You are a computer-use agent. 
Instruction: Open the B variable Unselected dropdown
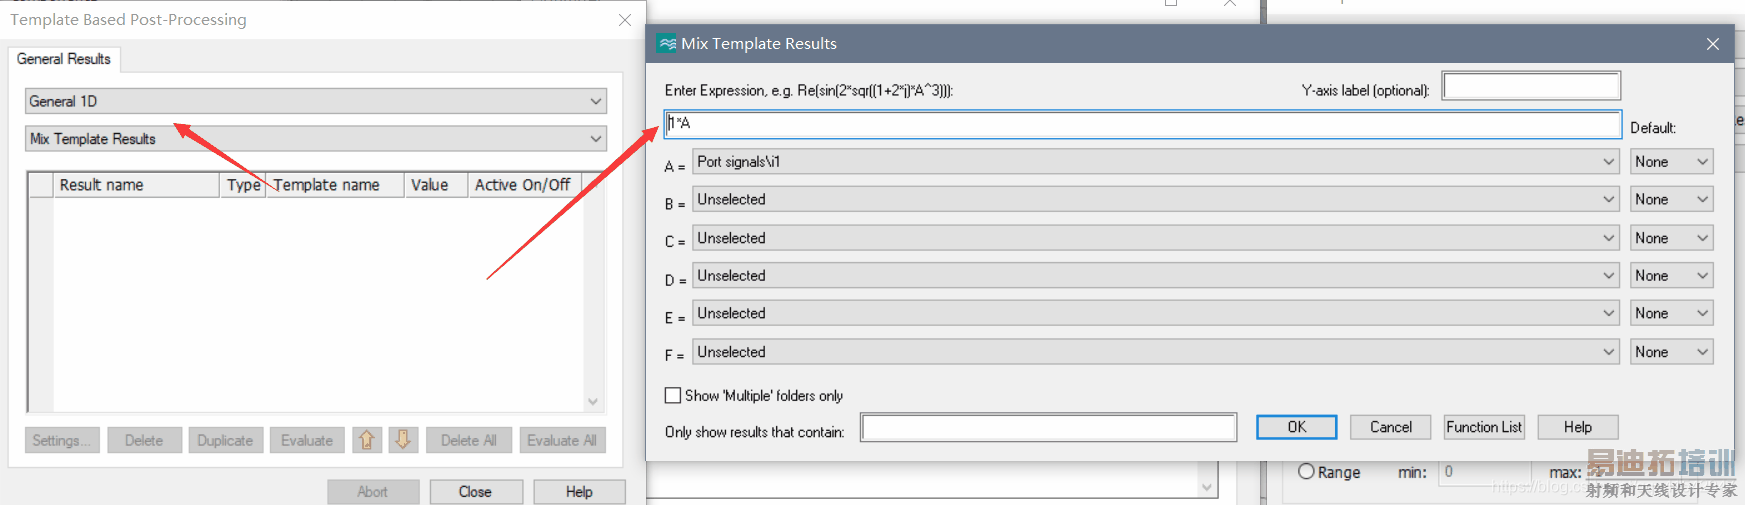pos(1155,200)
